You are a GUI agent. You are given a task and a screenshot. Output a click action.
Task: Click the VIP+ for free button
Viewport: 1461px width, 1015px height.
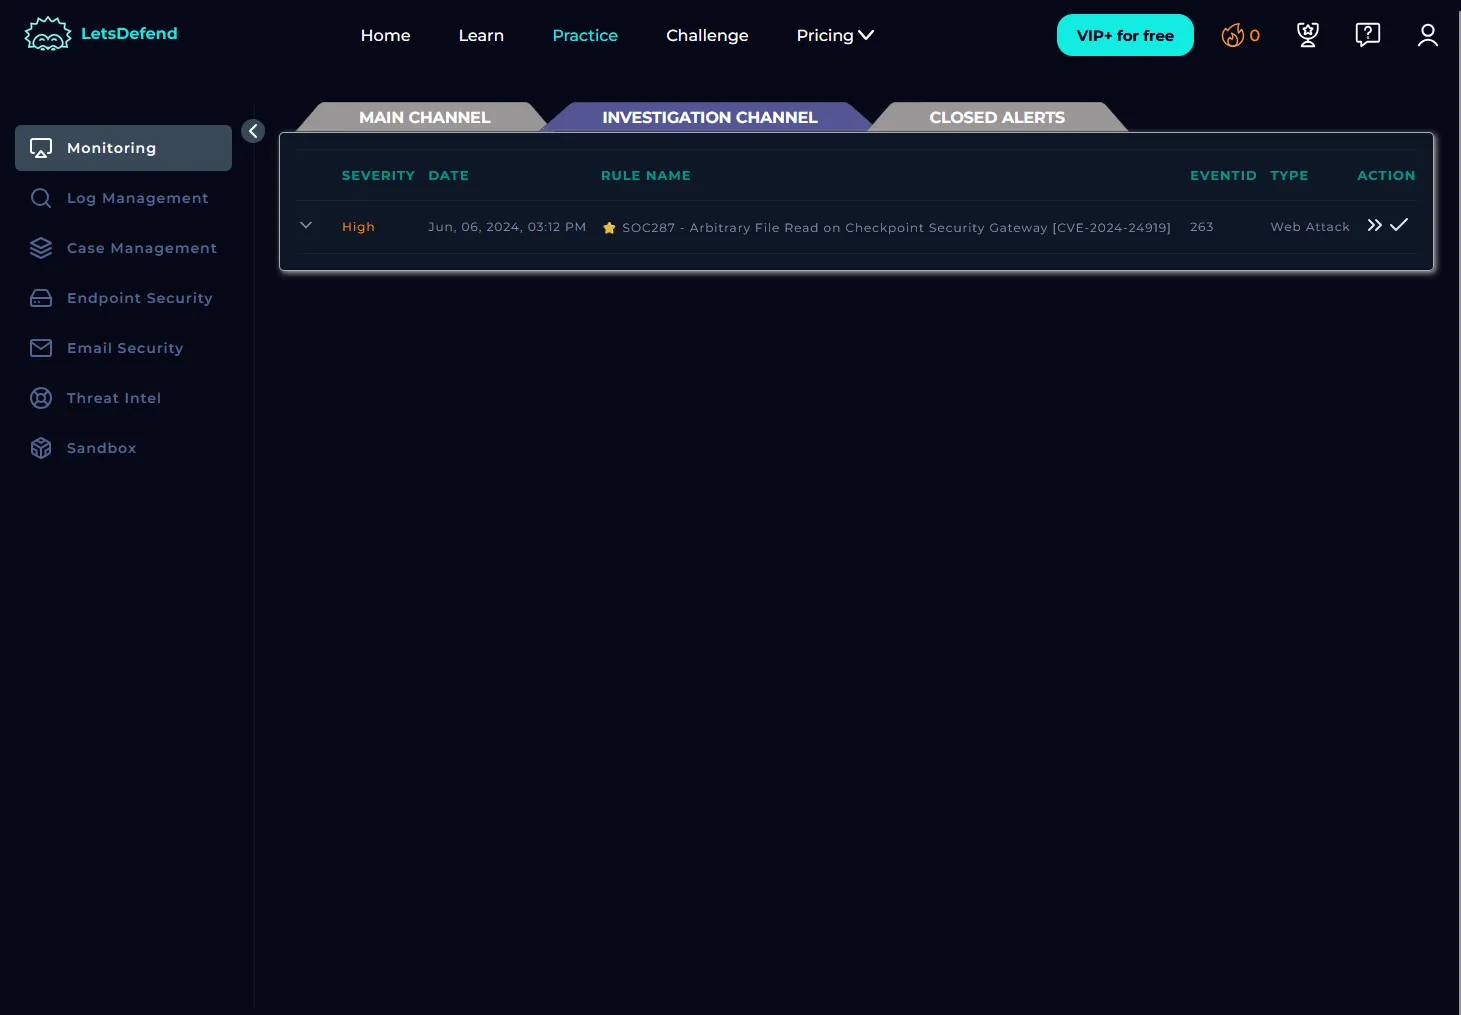1124,35
